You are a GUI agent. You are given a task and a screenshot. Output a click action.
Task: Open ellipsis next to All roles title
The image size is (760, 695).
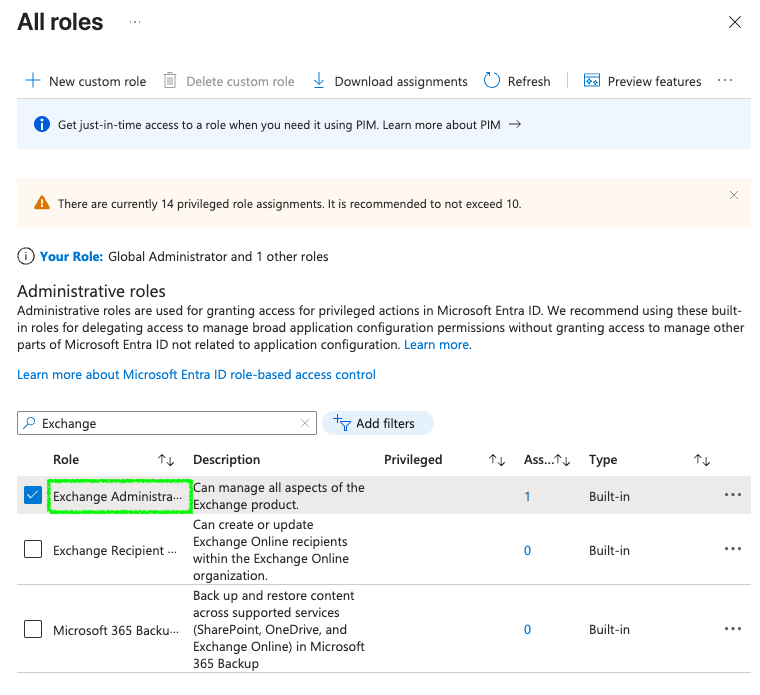point(135,22)
